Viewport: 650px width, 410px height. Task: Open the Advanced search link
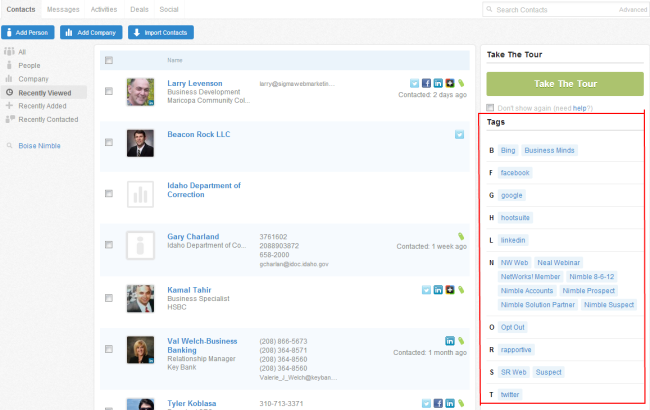click(633, 10)
